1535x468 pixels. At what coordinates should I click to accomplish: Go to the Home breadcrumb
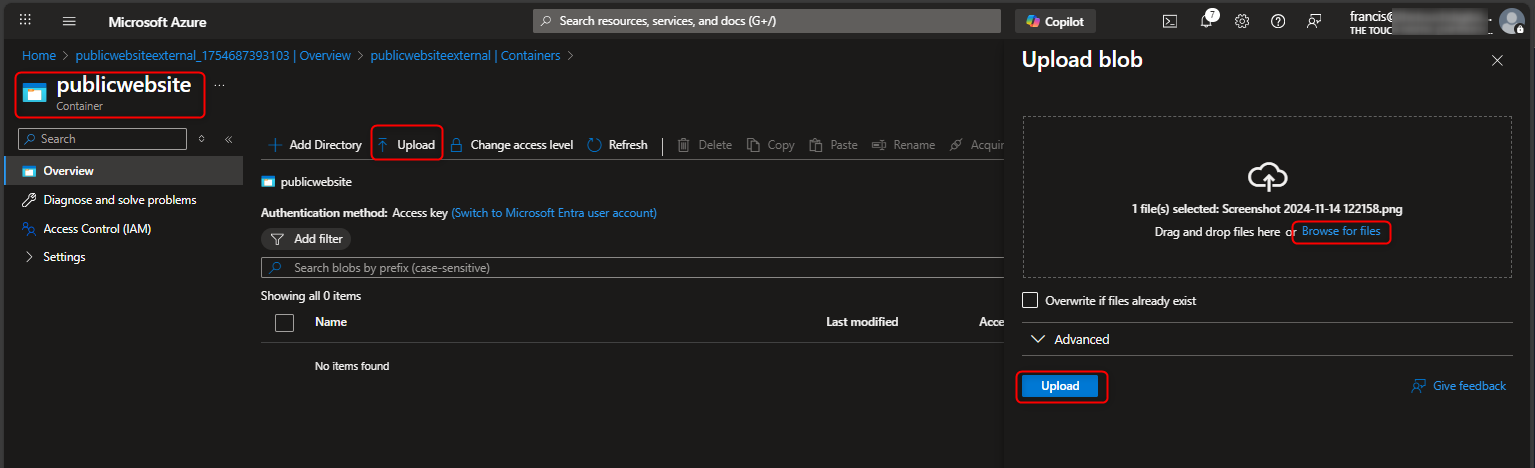click(39, 55)
